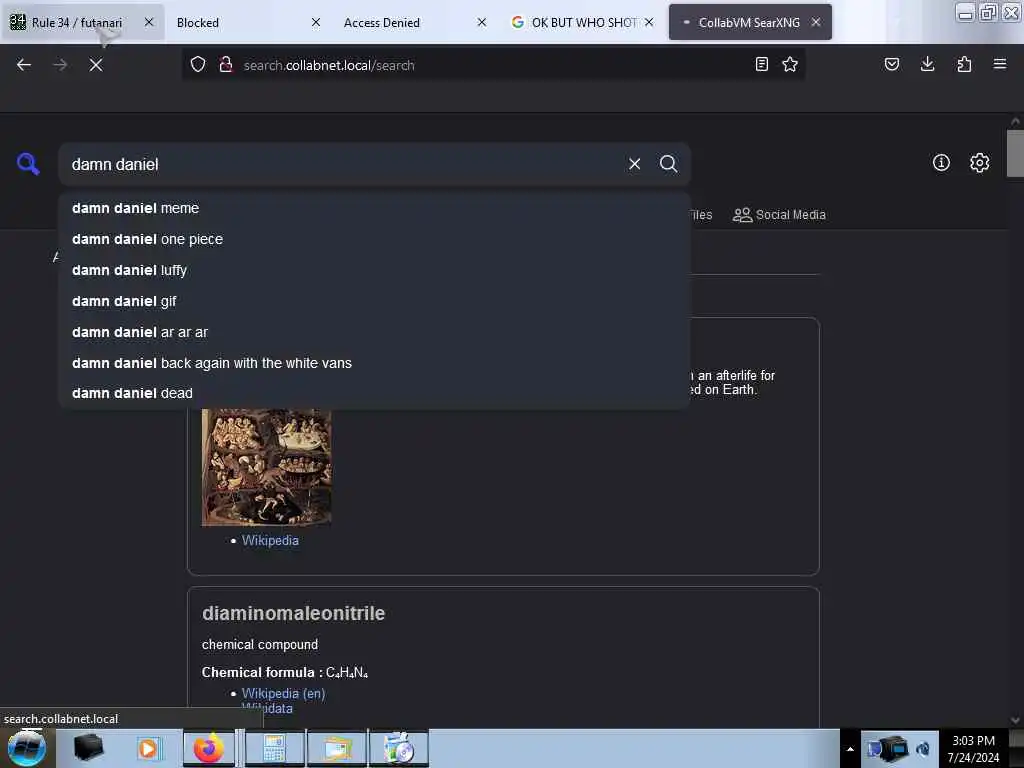This screenshot has height=768, width=1024.
Task: Close the OK BUT WHO SHOT tab
Action: coord(649,22)
